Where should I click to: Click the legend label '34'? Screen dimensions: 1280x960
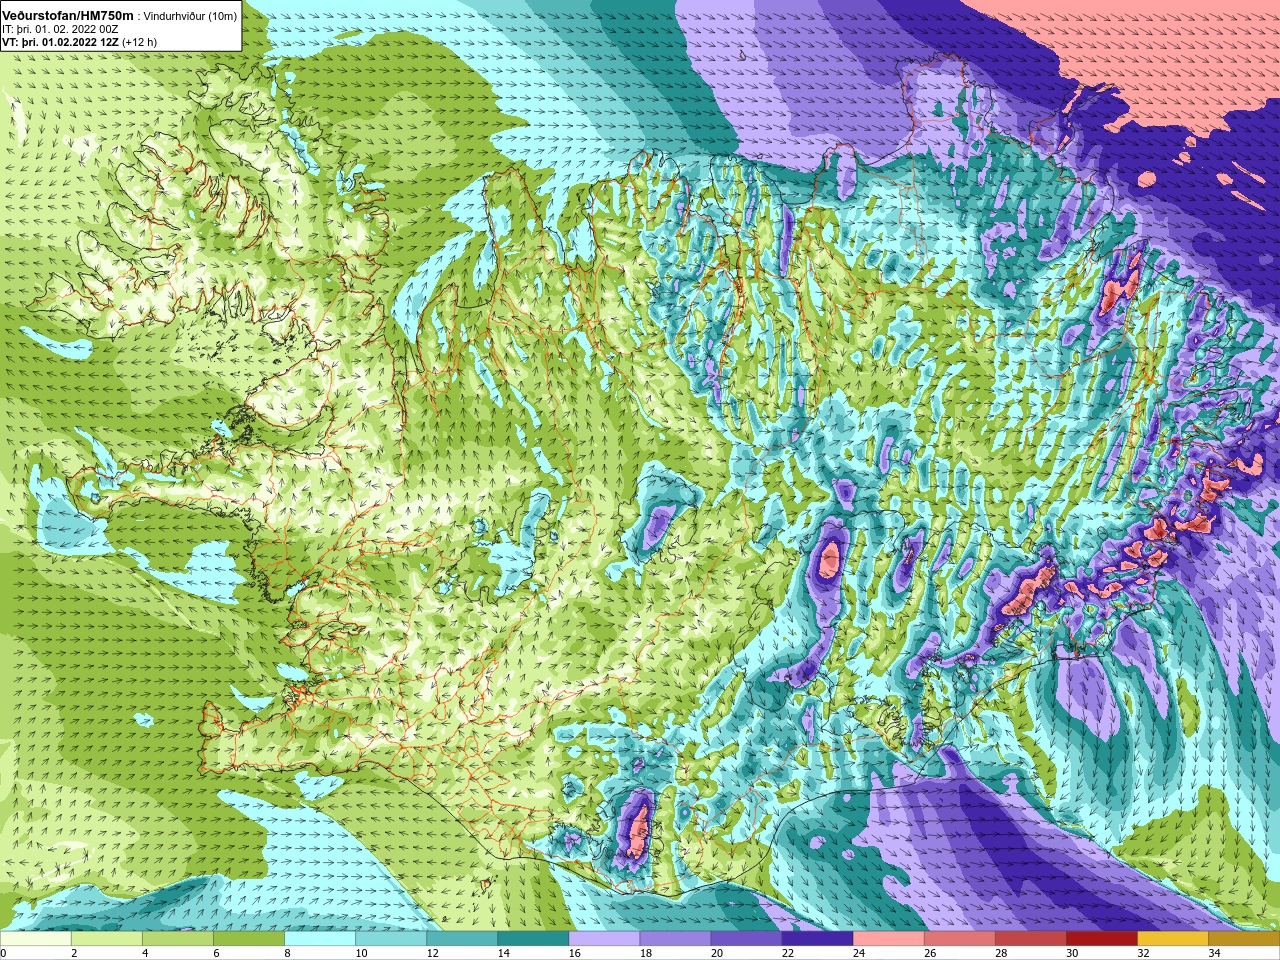[x=1214, y=953]
